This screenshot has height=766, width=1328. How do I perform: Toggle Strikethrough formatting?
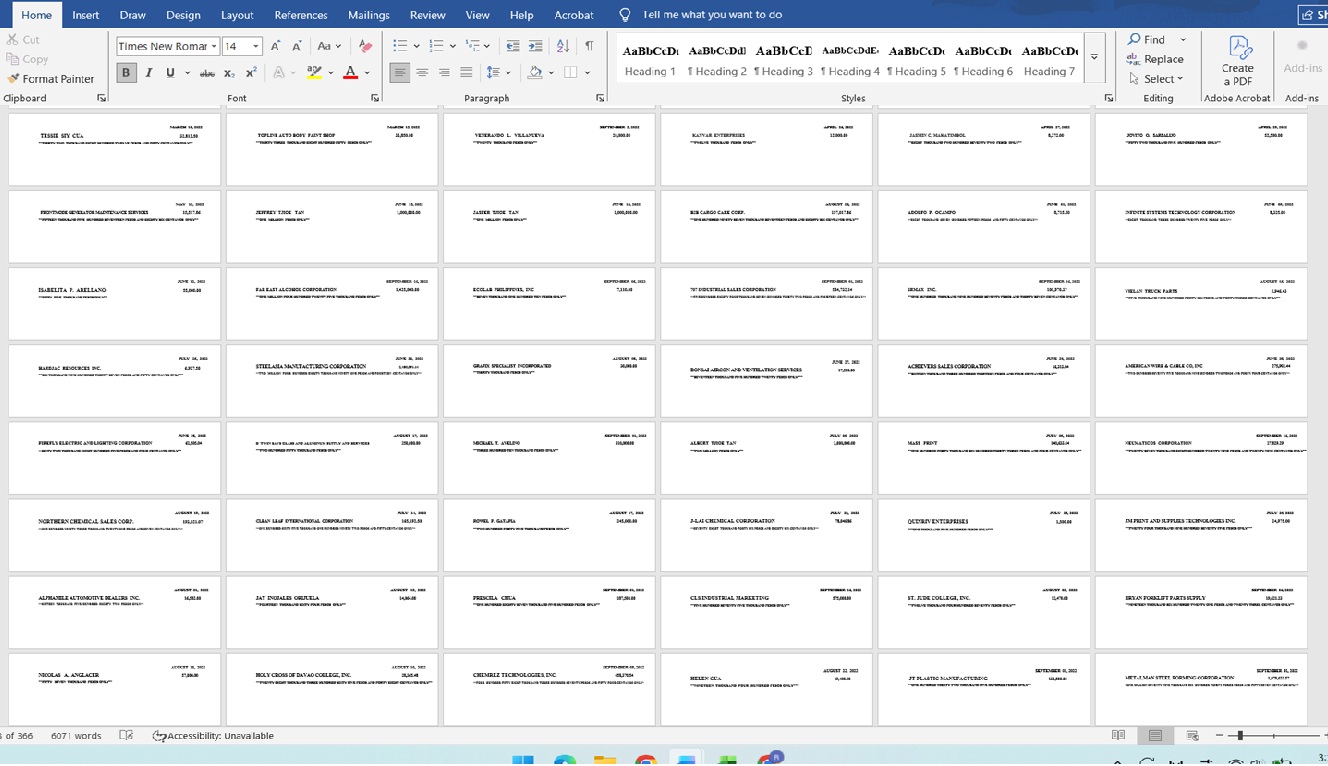[207, 73]
